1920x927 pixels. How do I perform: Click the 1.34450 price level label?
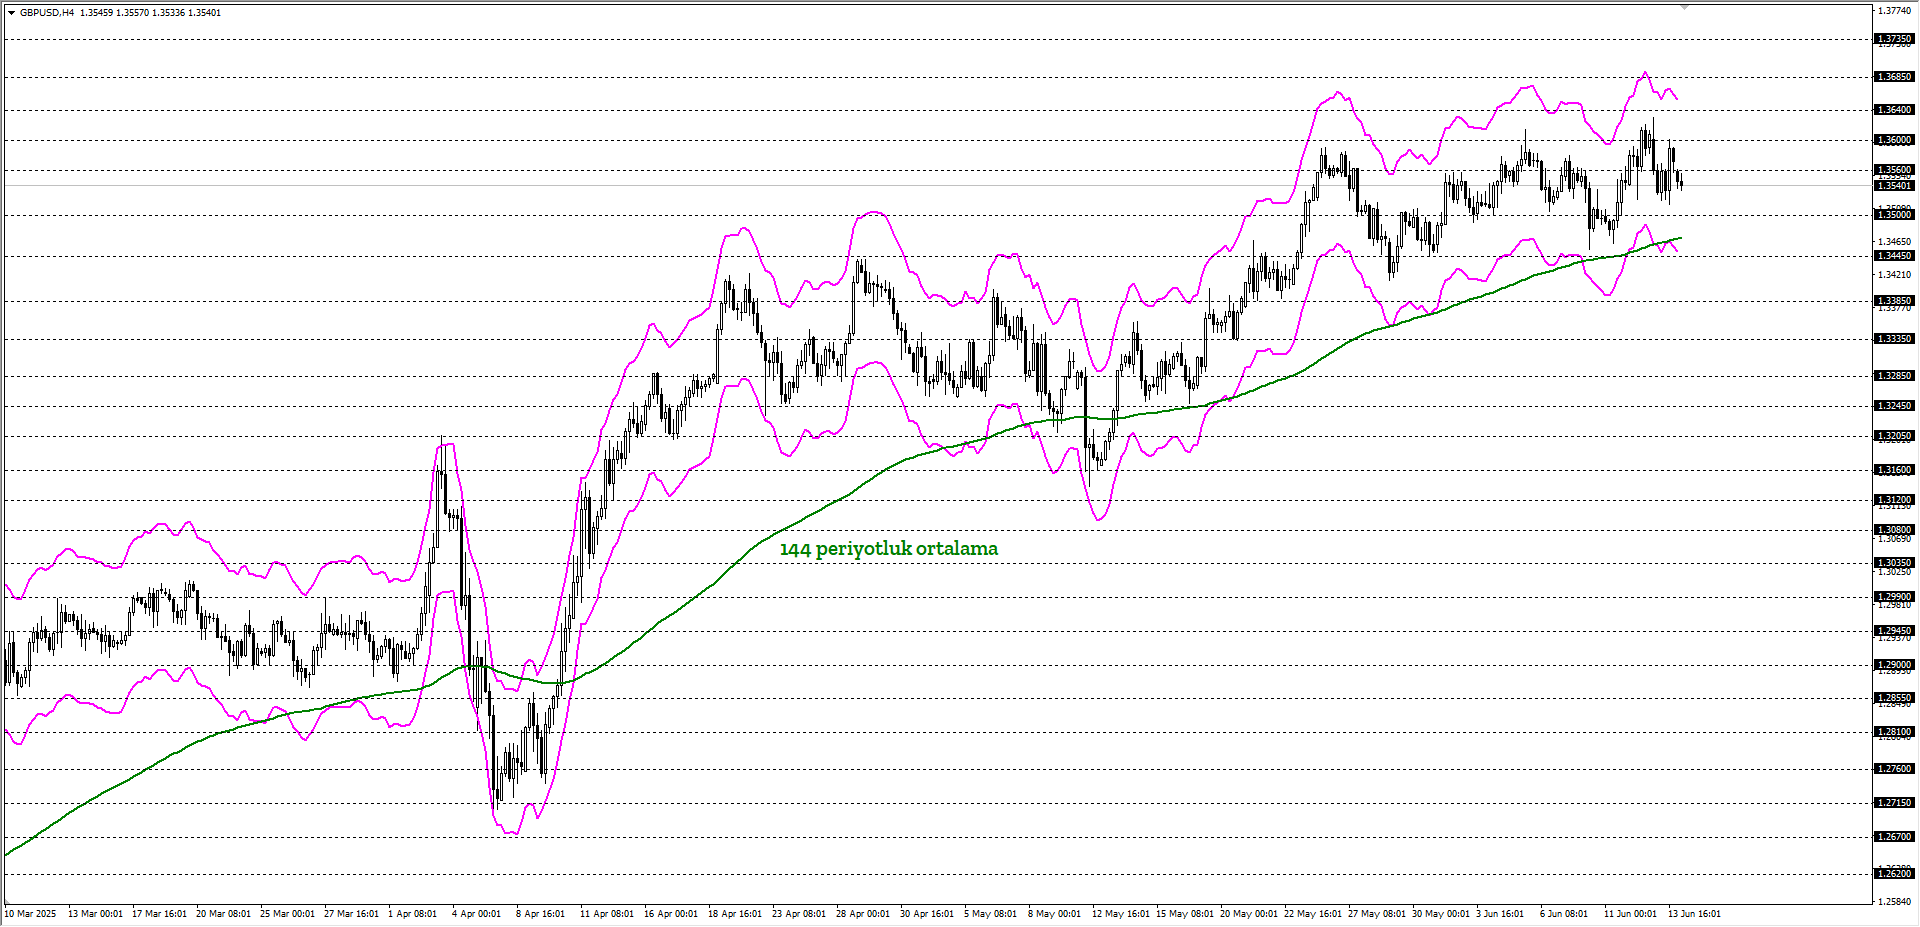(x=1893, y=256)
